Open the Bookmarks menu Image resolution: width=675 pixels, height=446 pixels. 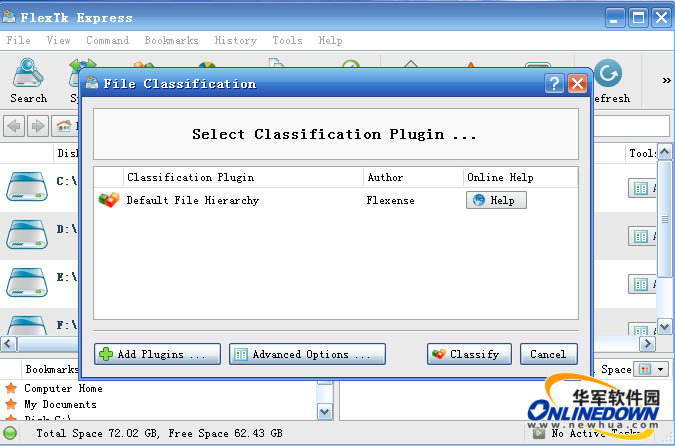pyautogui.click(x=172, y=40)
